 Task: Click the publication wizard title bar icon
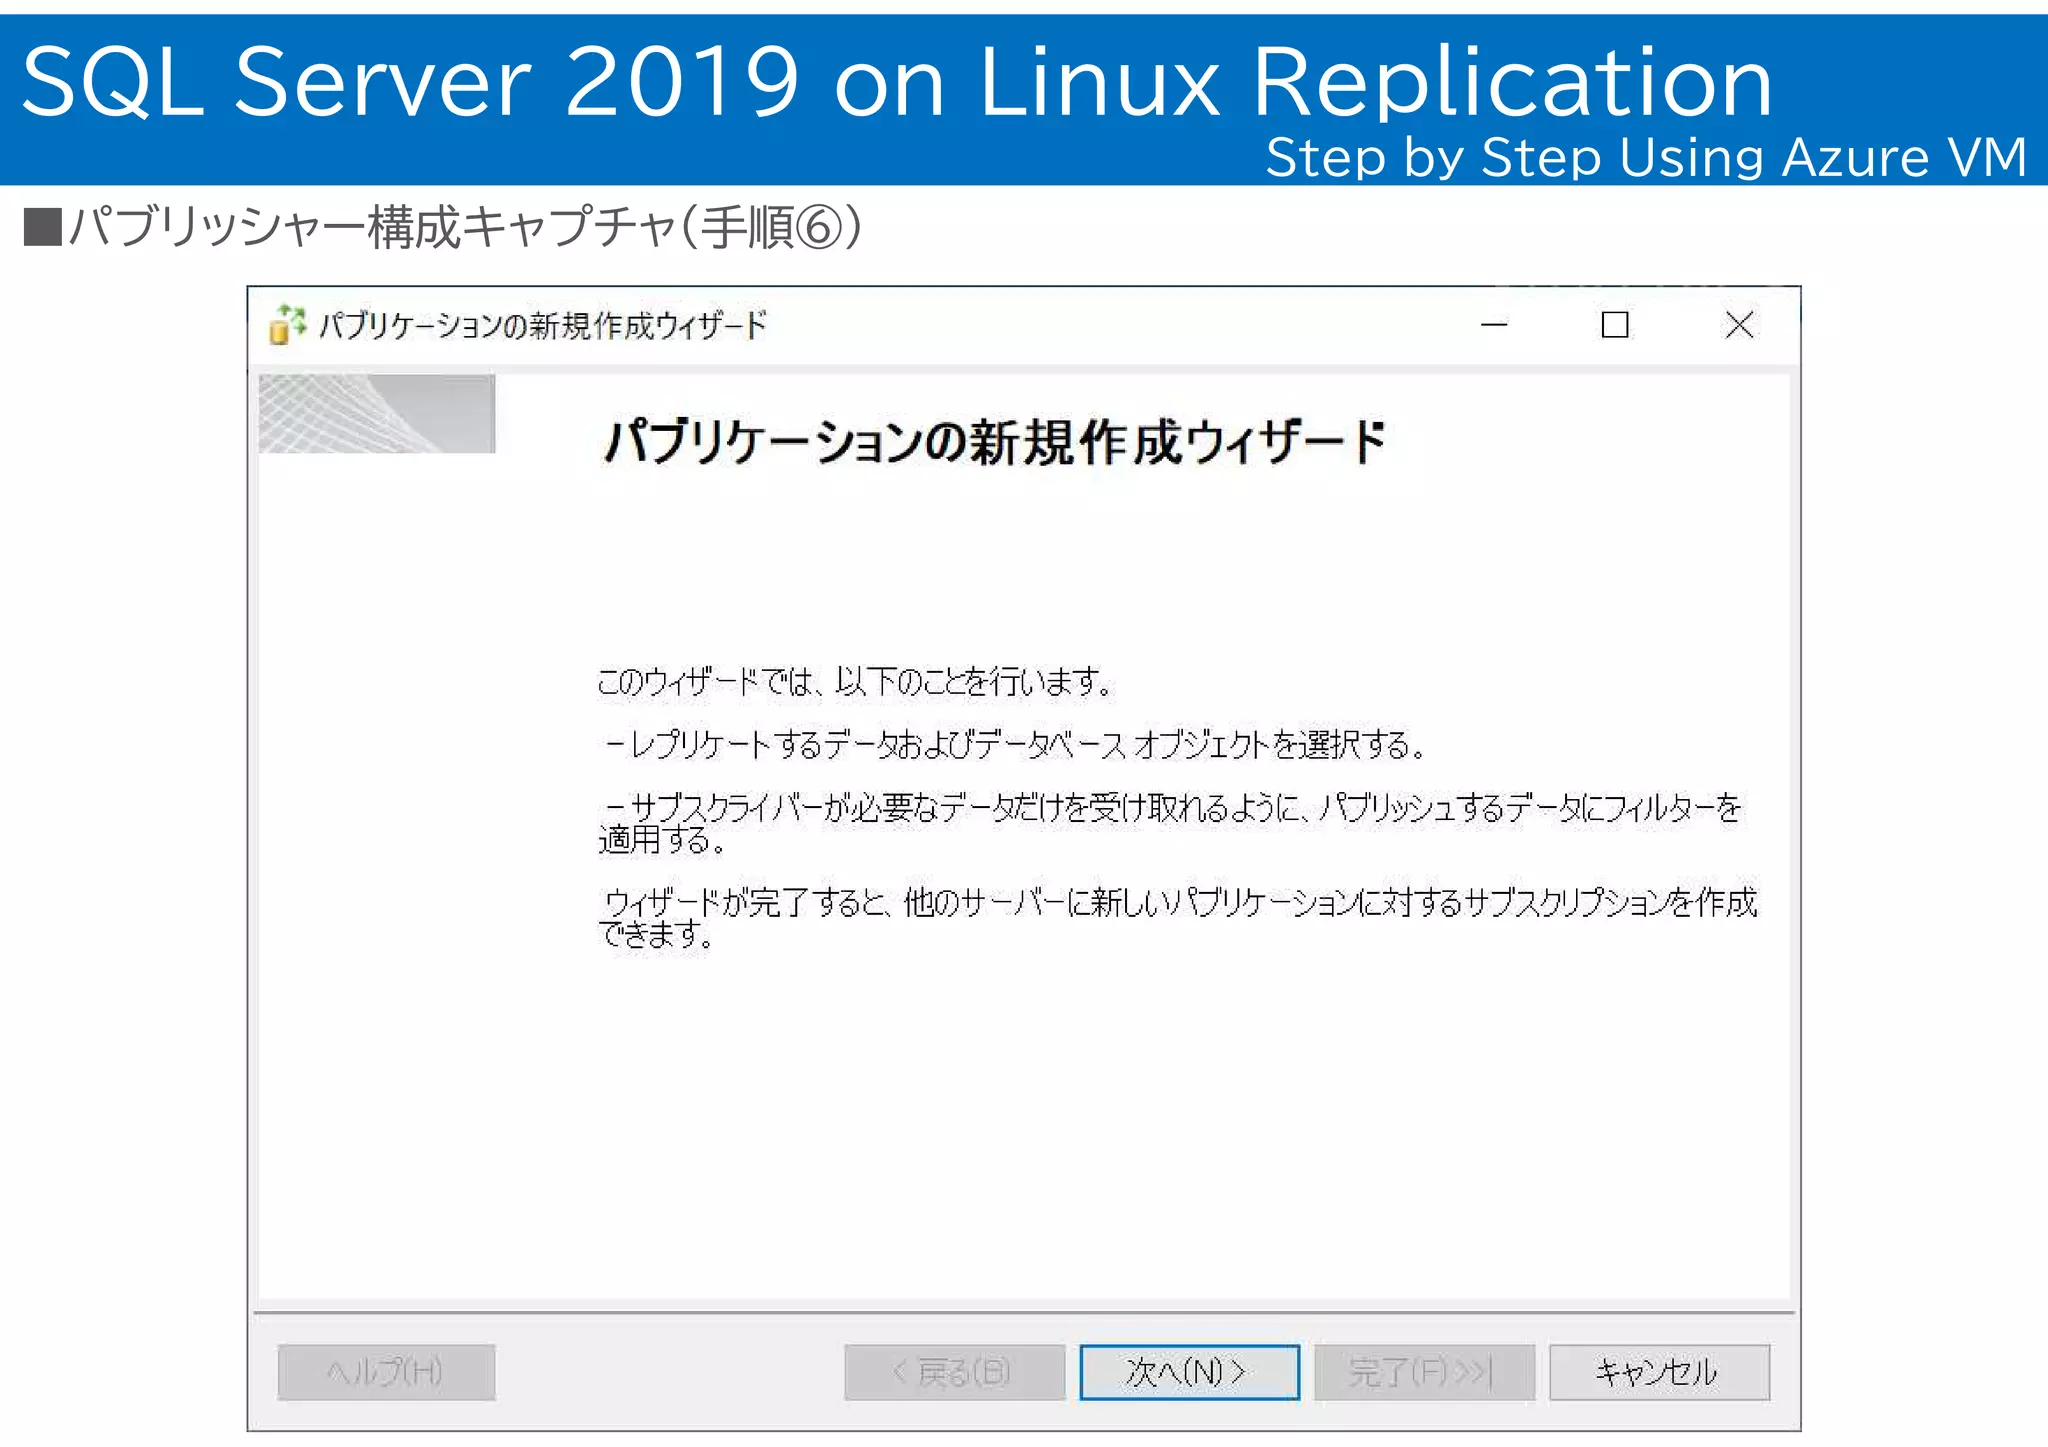(x=287, y=324)
